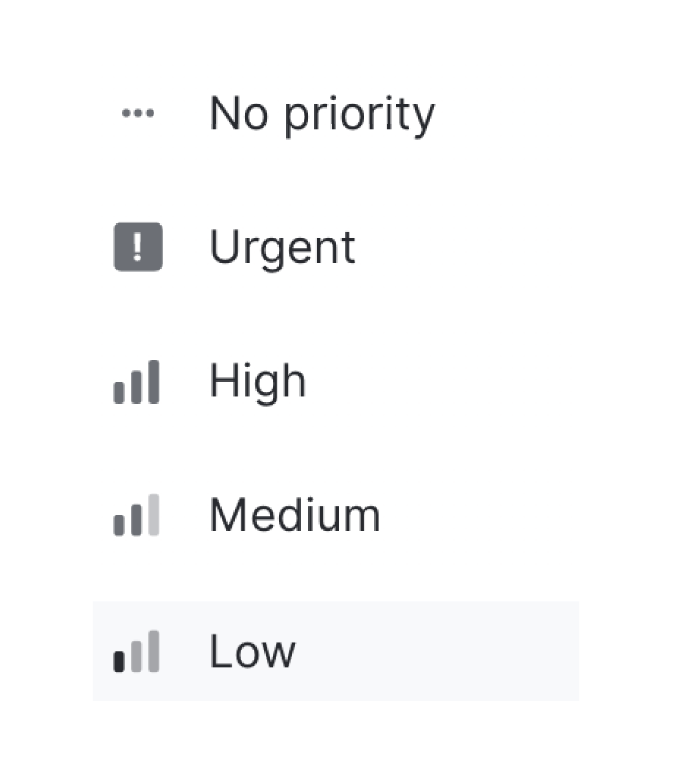Change priority level to Medium

pyautogui.click(x=295, y=516)
